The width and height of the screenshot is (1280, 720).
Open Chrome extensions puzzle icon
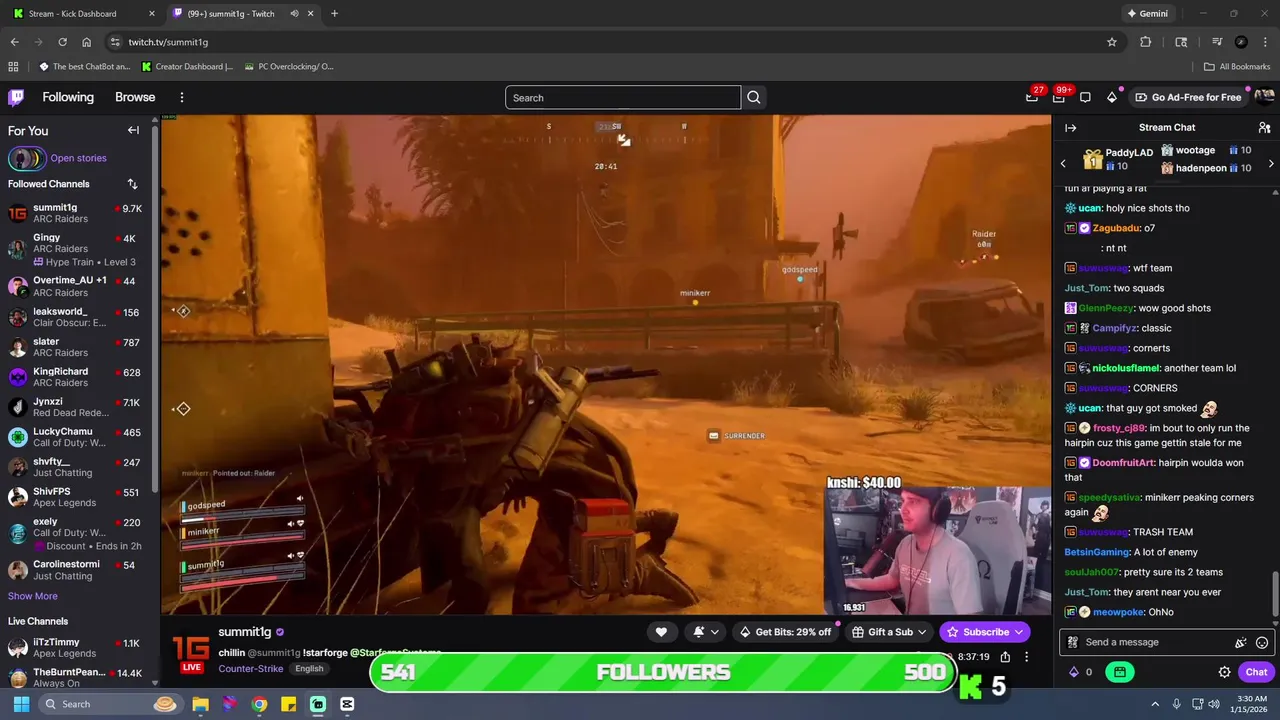[x=1146, y=42]
